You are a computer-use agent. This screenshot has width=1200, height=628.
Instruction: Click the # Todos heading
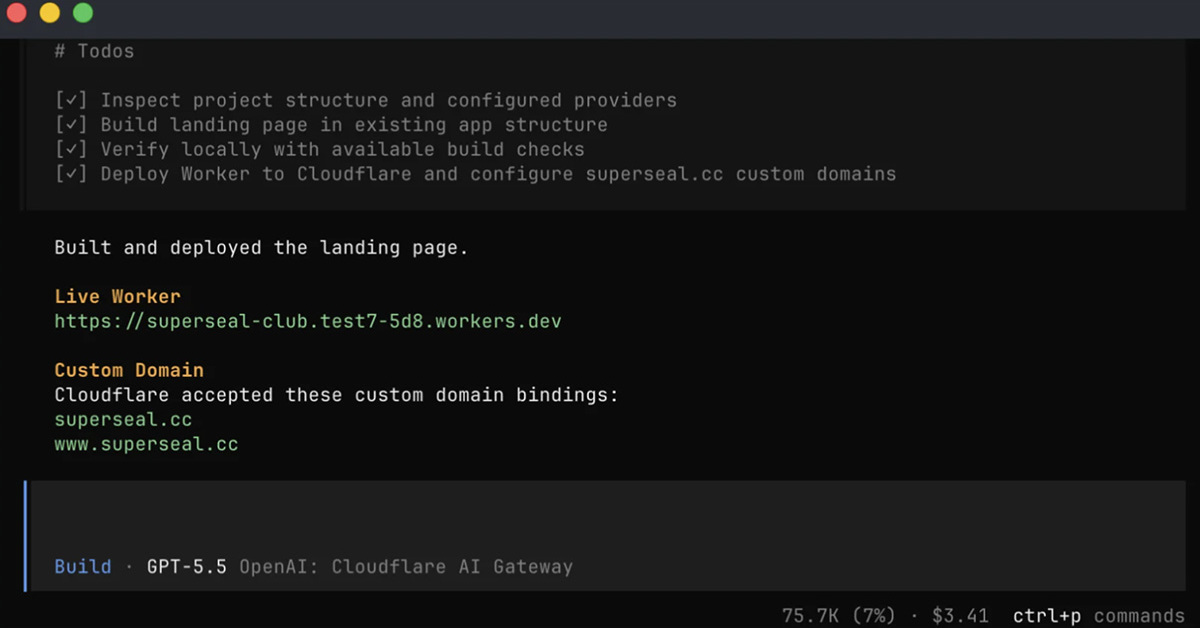point(94,51)
